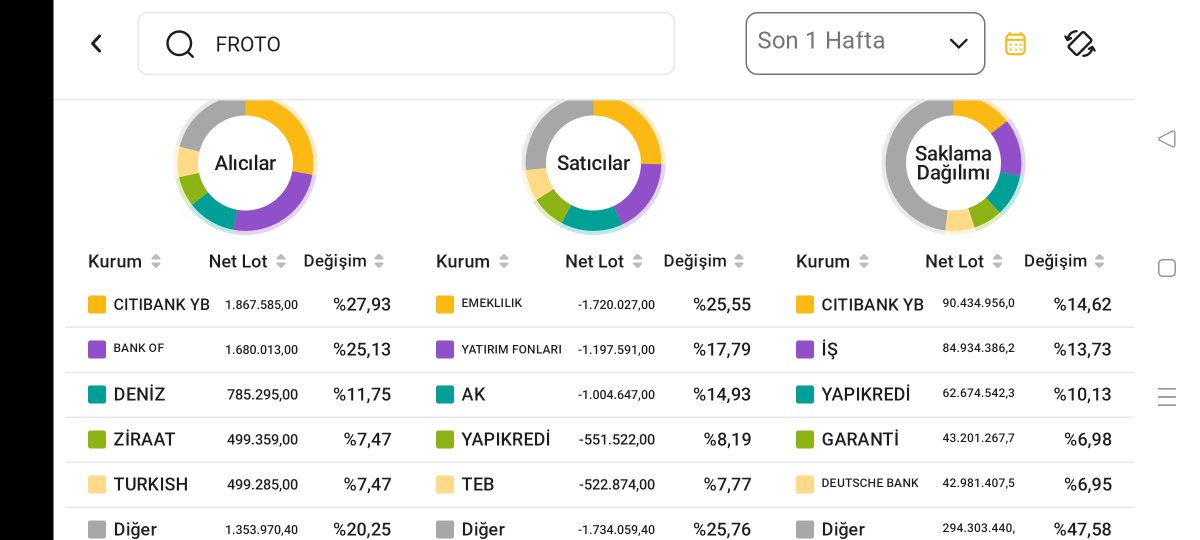Select DENİZ buyer row

pos(240,394)
